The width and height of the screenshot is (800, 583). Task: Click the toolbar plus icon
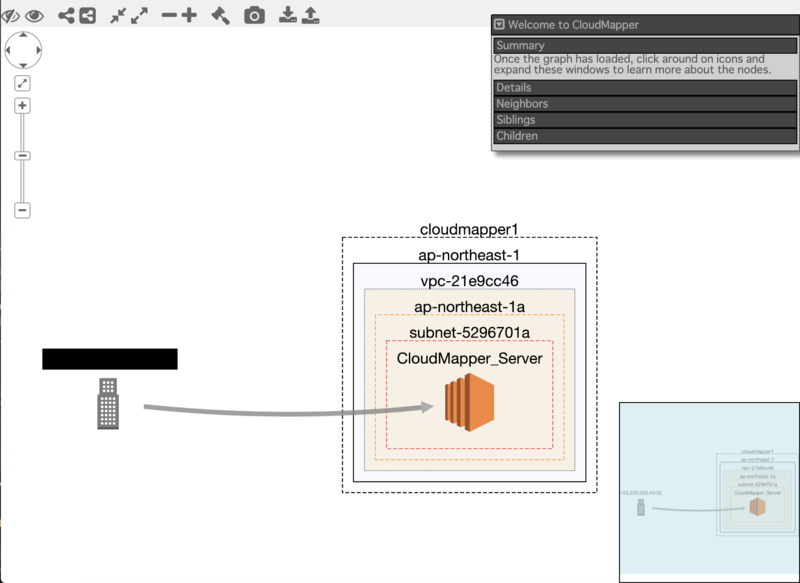189,15
